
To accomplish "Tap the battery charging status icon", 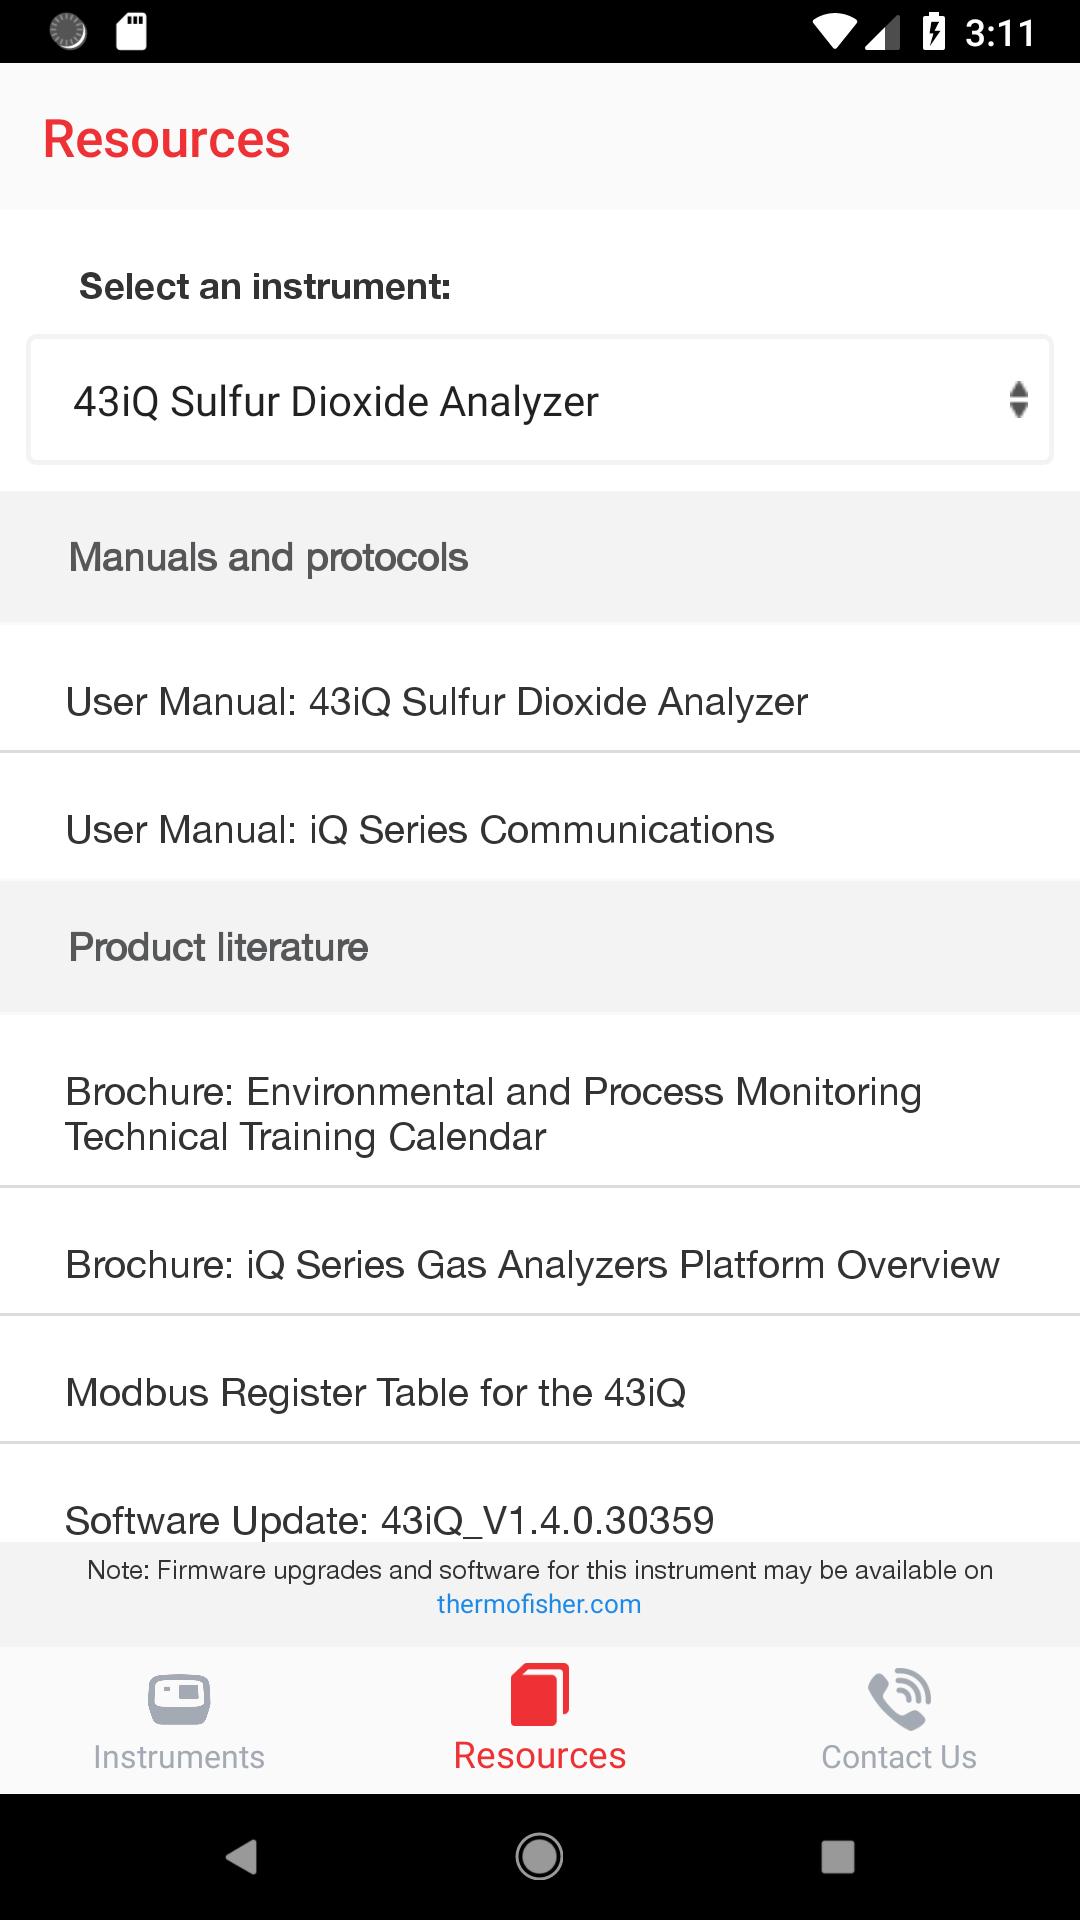I will [933, 31].
